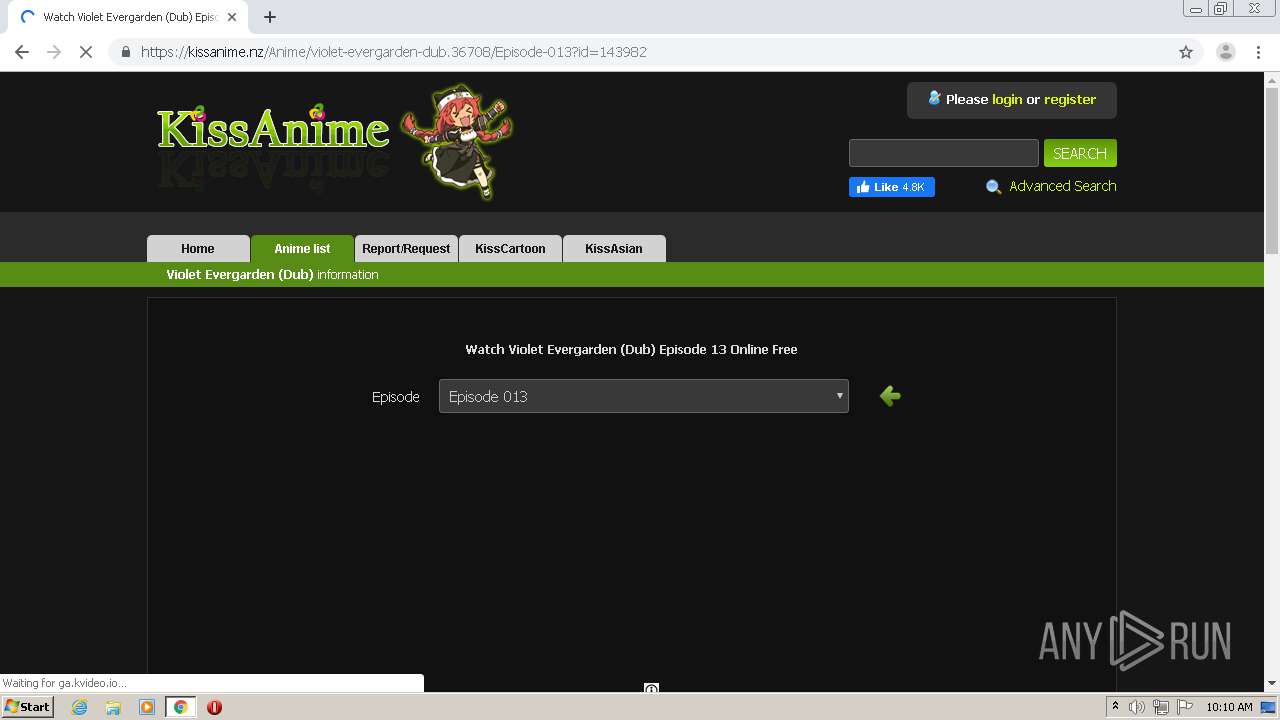1280x720 pixels.
Task: Open the Episode 013 dropdown
Action: point(644,396)
